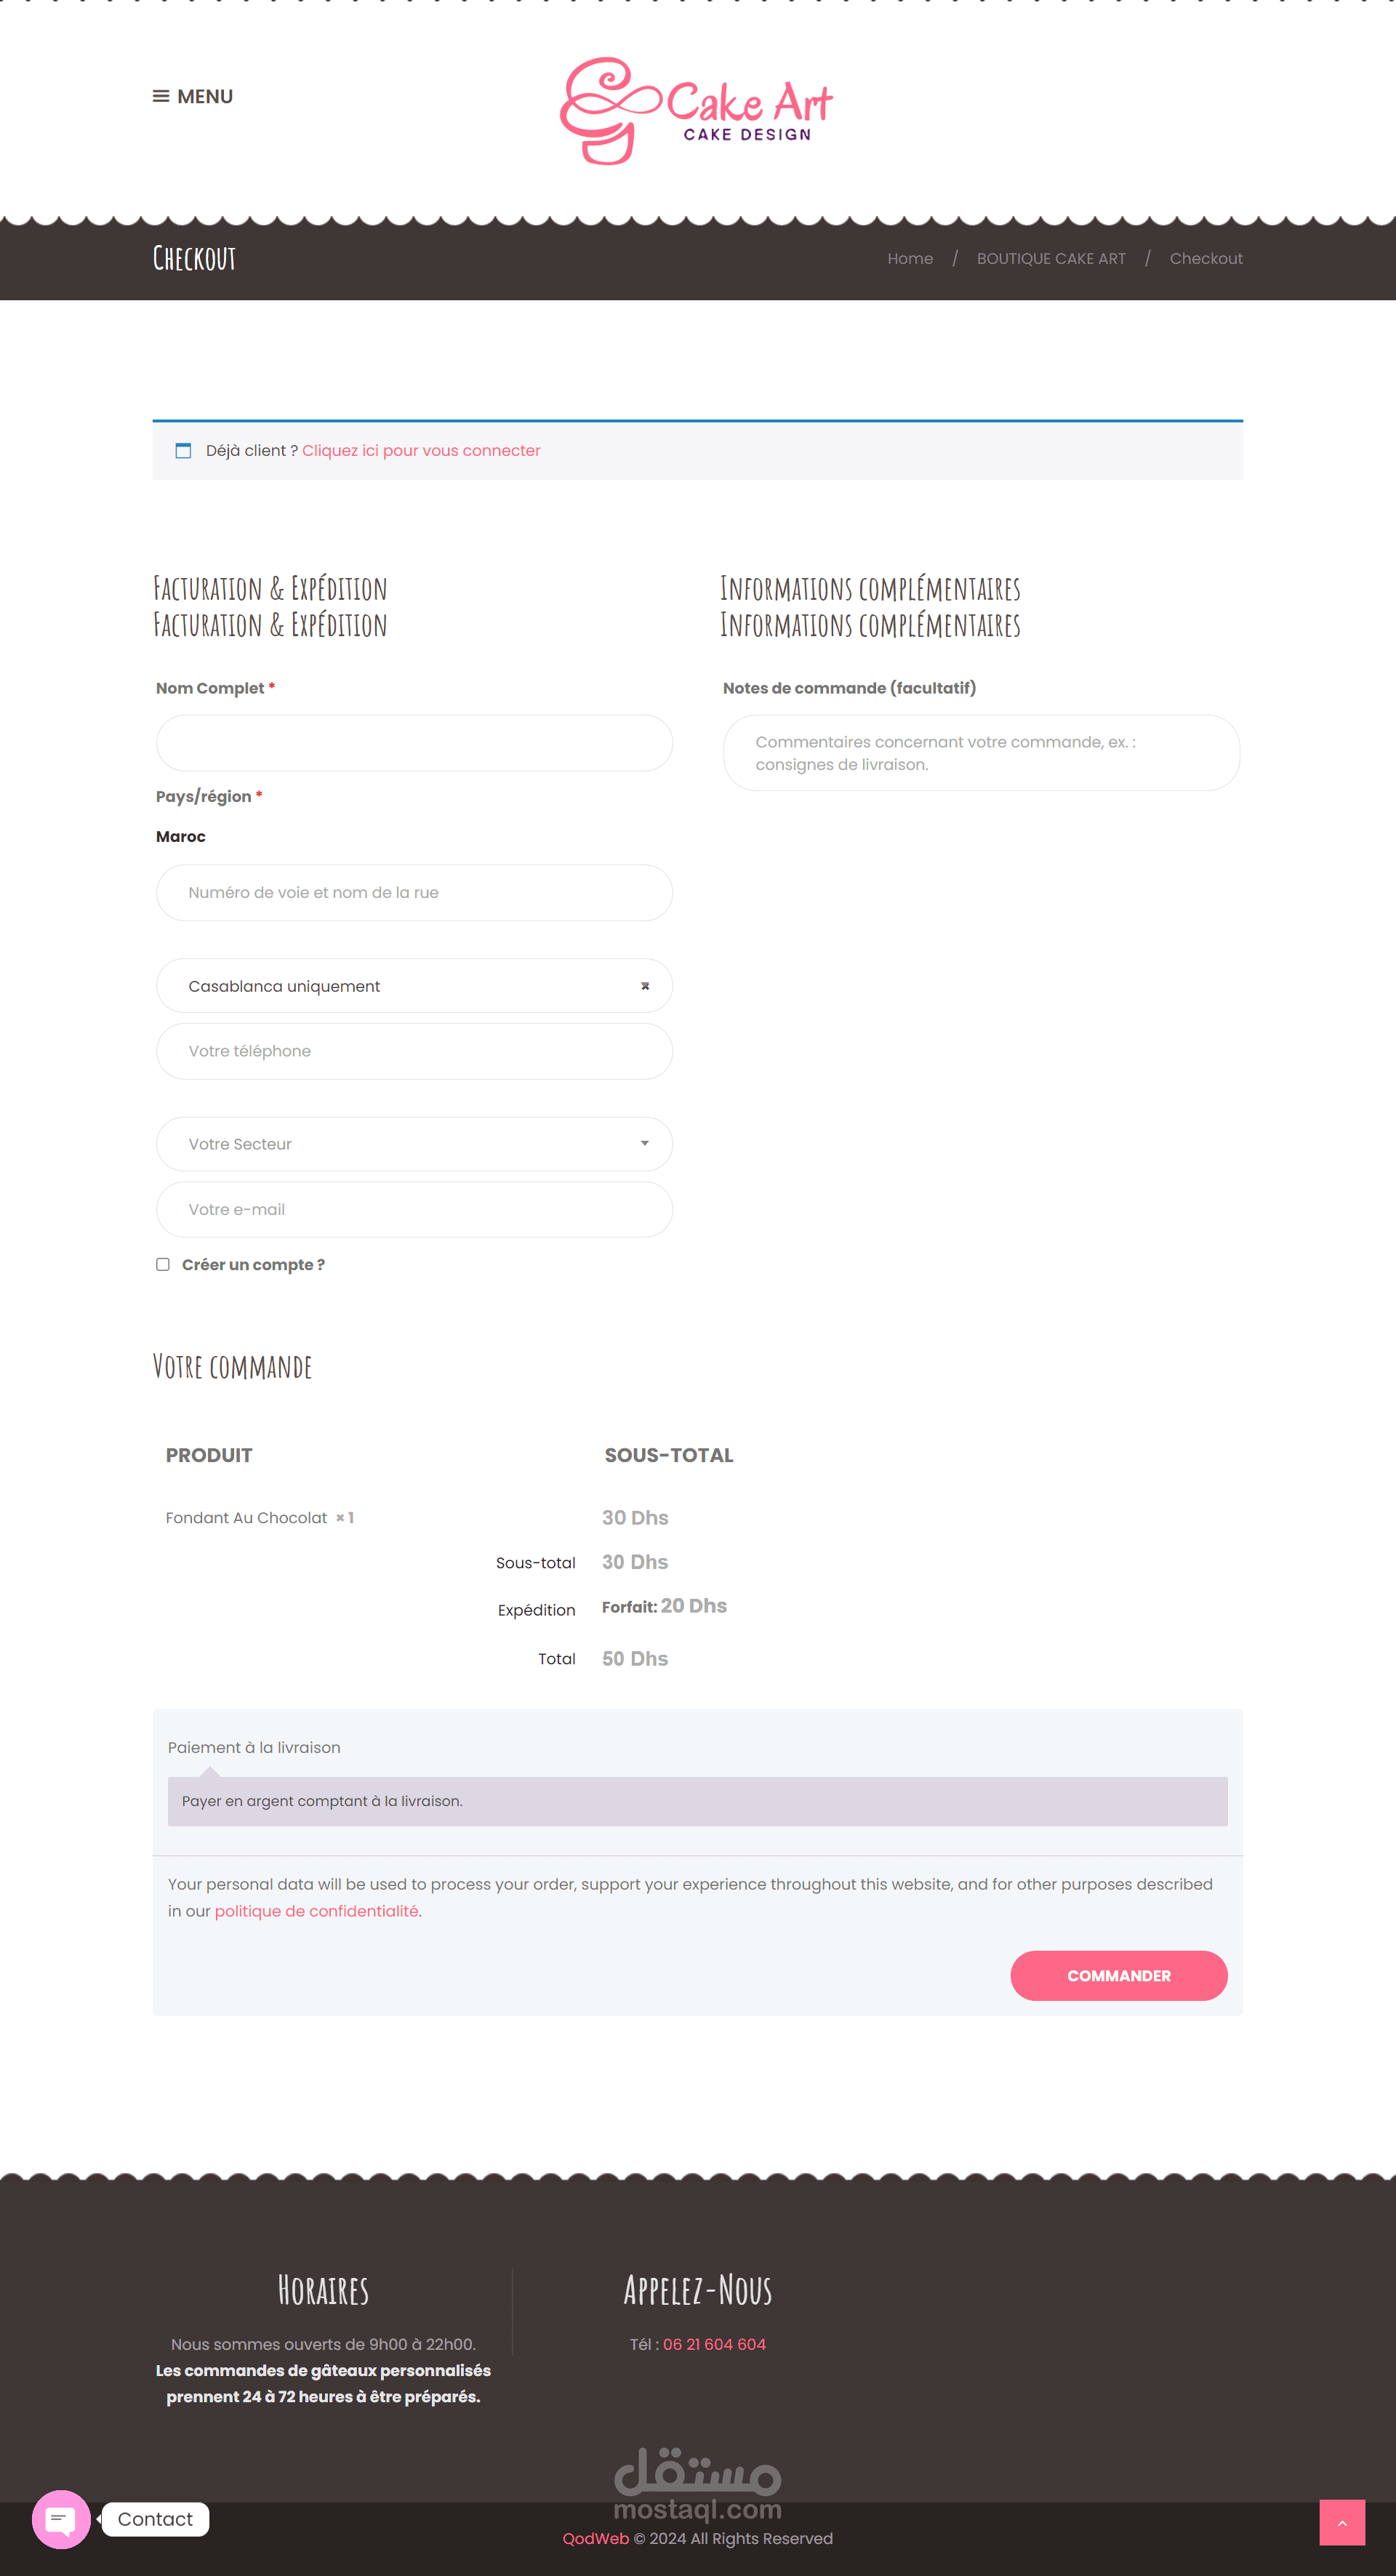Open the QodWeb footer link

(x=595, y=2539)
